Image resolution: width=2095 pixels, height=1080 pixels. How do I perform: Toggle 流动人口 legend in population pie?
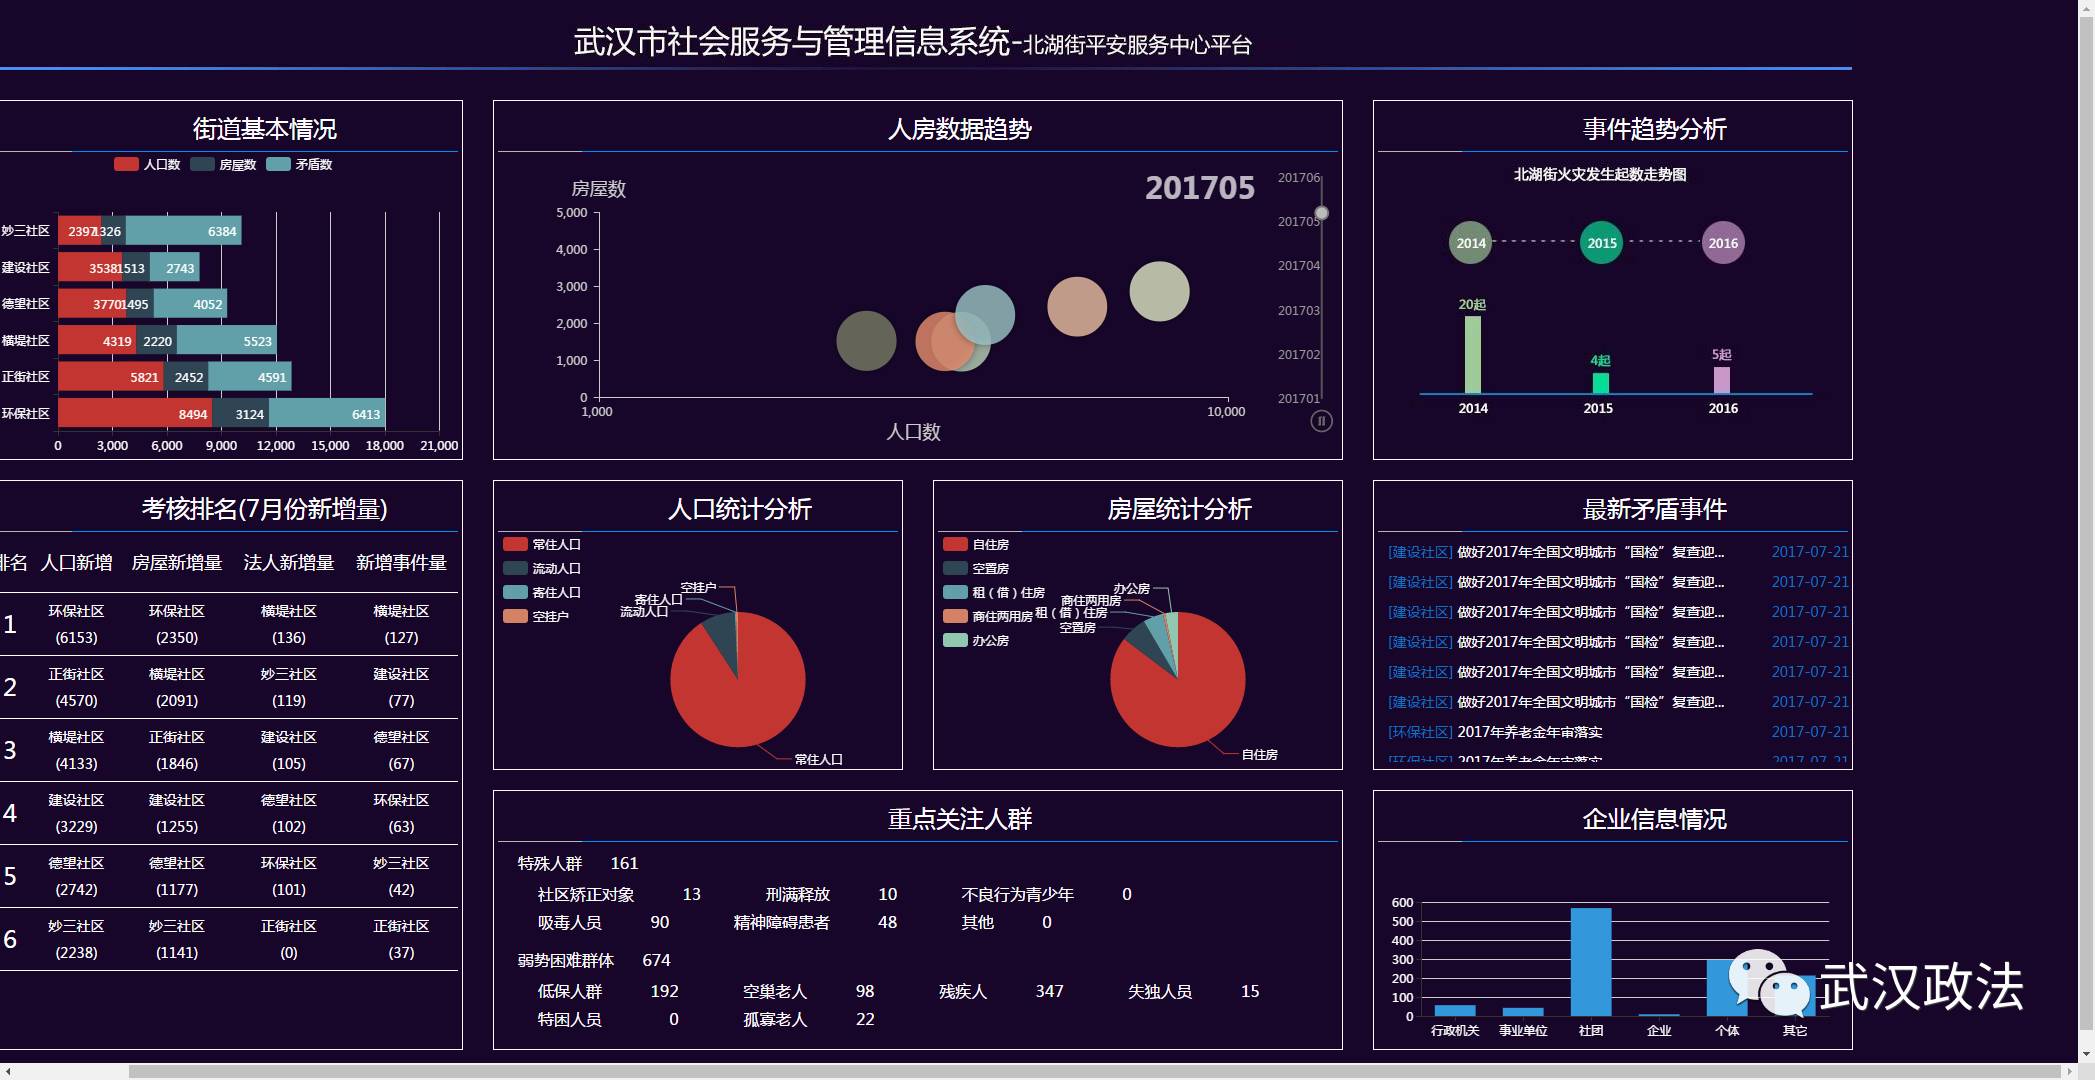click(542, 568)
